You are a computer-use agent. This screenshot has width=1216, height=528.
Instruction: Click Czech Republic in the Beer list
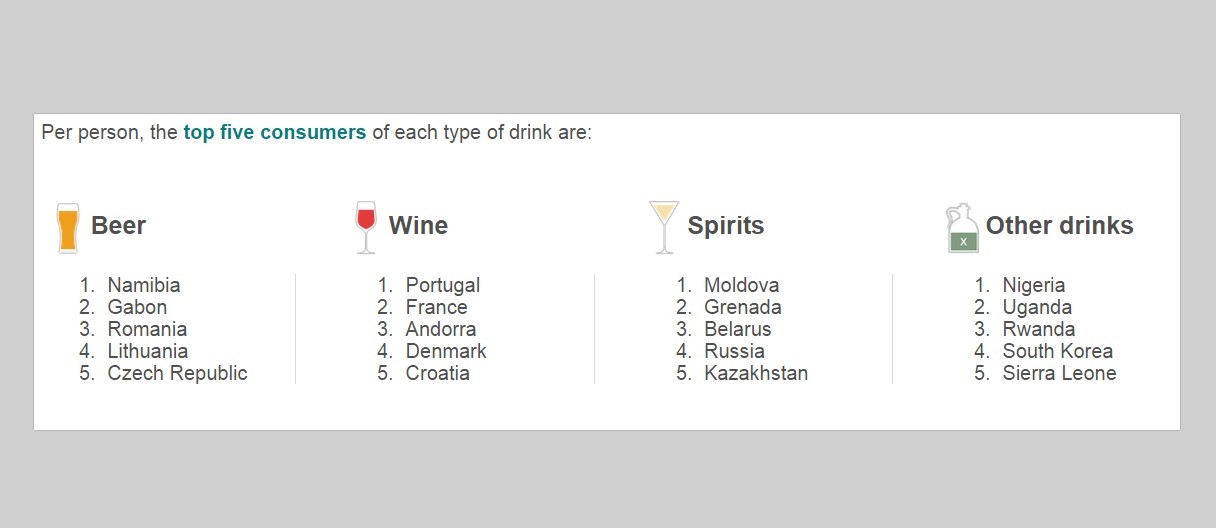[x=177, y=373]
